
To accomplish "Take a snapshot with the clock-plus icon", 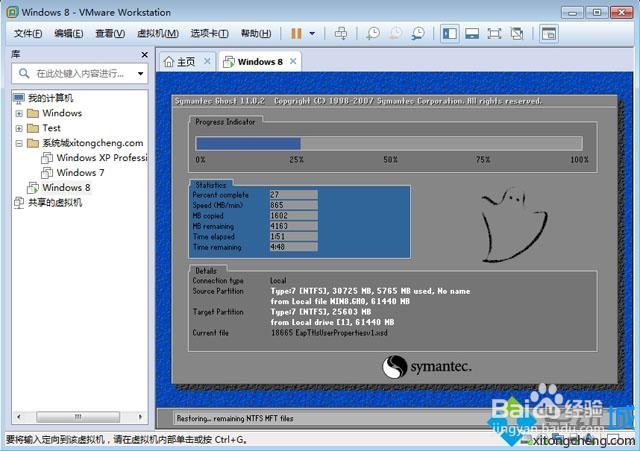I will tap(373, 33).
